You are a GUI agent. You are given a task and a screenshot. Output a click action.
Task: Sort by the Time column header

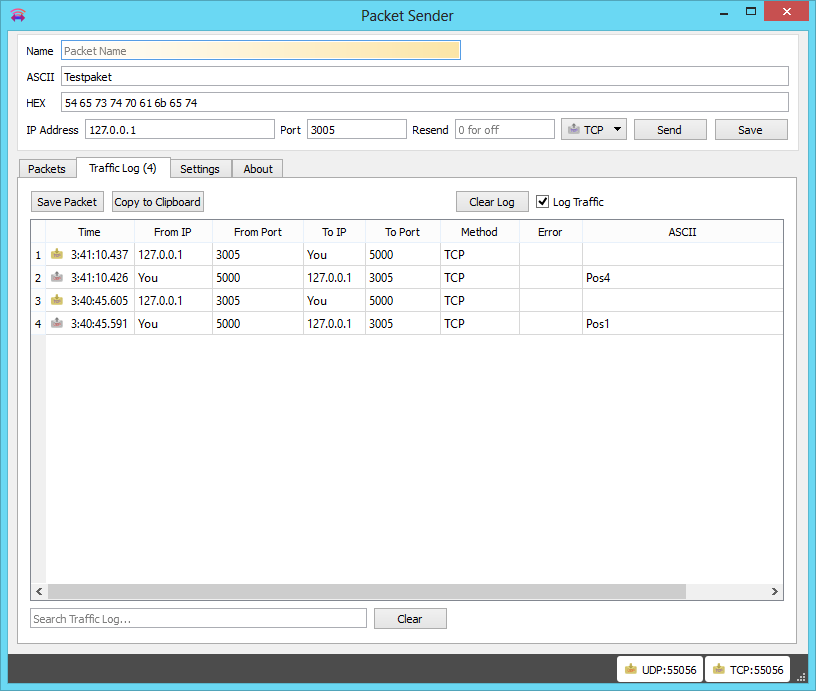(90, 232)
